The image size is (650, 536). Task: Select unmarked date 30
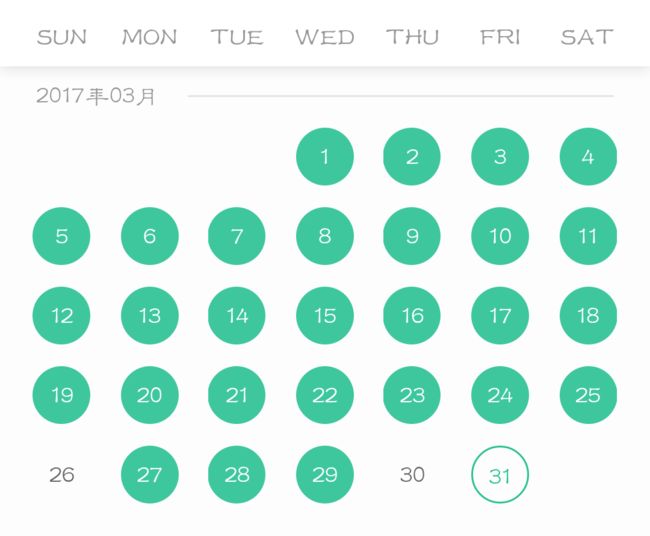(412, 475)
